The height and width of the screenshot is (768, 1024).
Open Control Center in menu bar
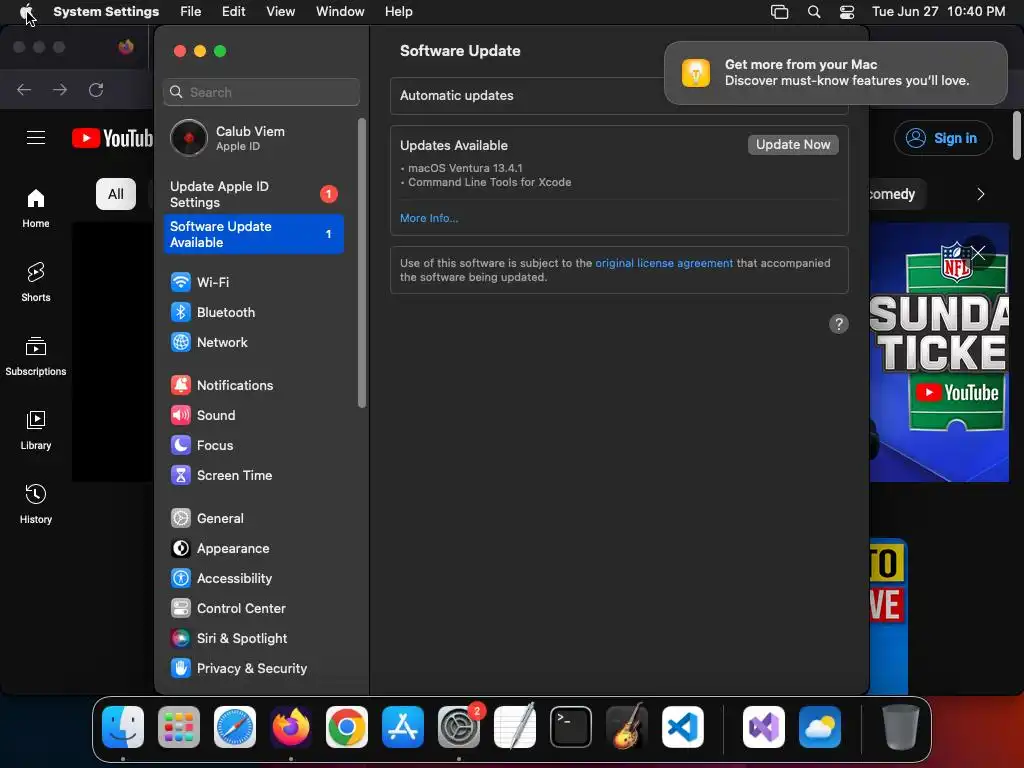pos(847,12)
